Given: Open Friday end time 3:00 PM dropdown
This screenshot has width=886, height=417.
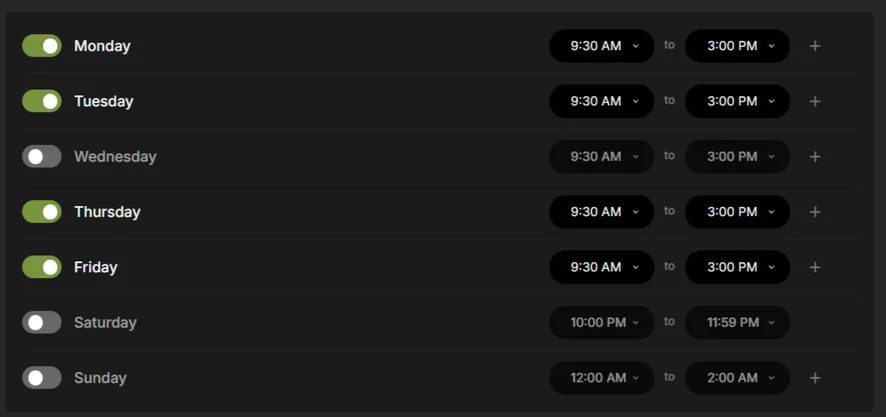Looking at the screenshot, I should pos(738,267).
